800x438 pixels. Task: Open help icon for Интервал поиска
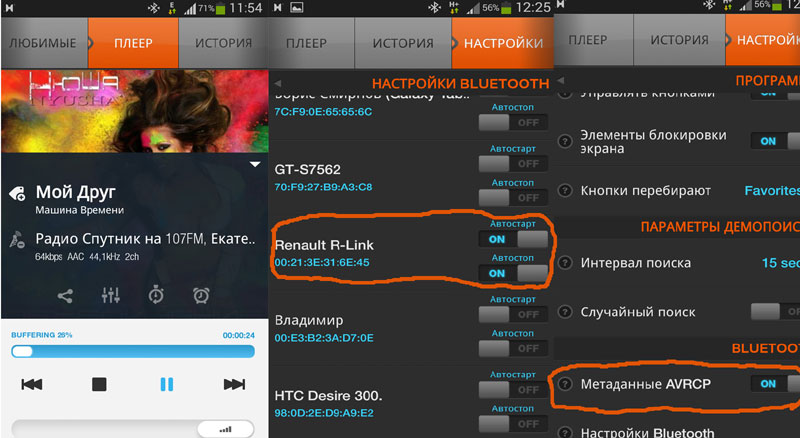565,263
